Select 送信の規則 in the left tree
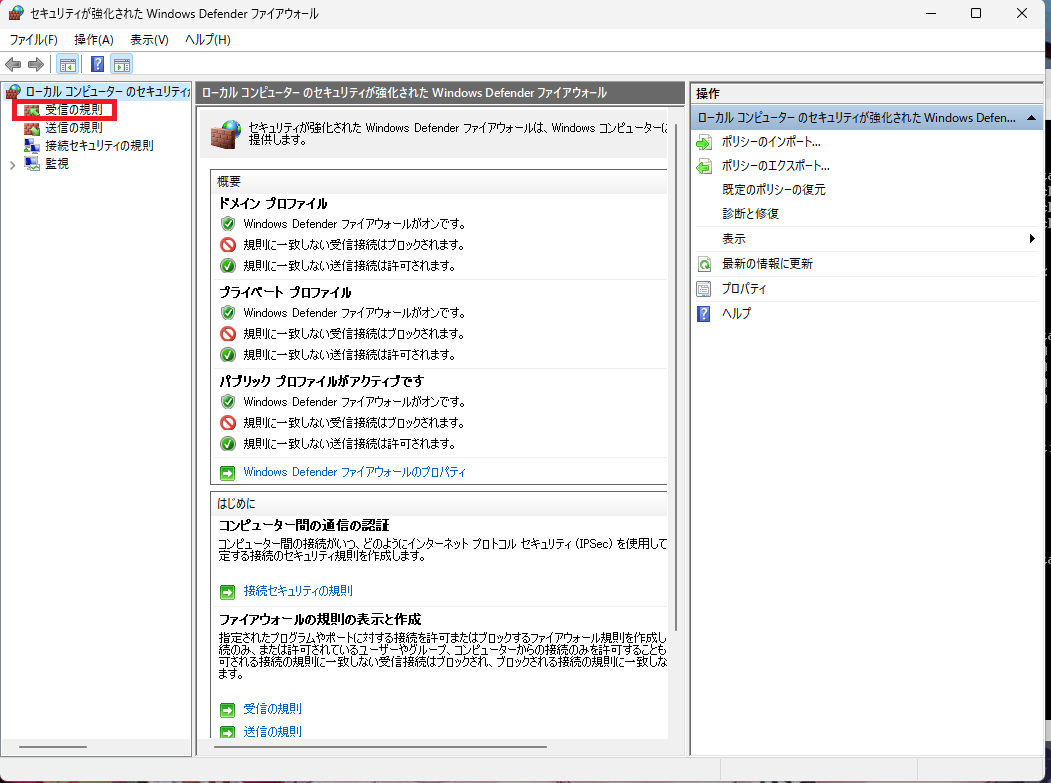The height and width of the screenshot is (783, 1051). pos(74,128)
